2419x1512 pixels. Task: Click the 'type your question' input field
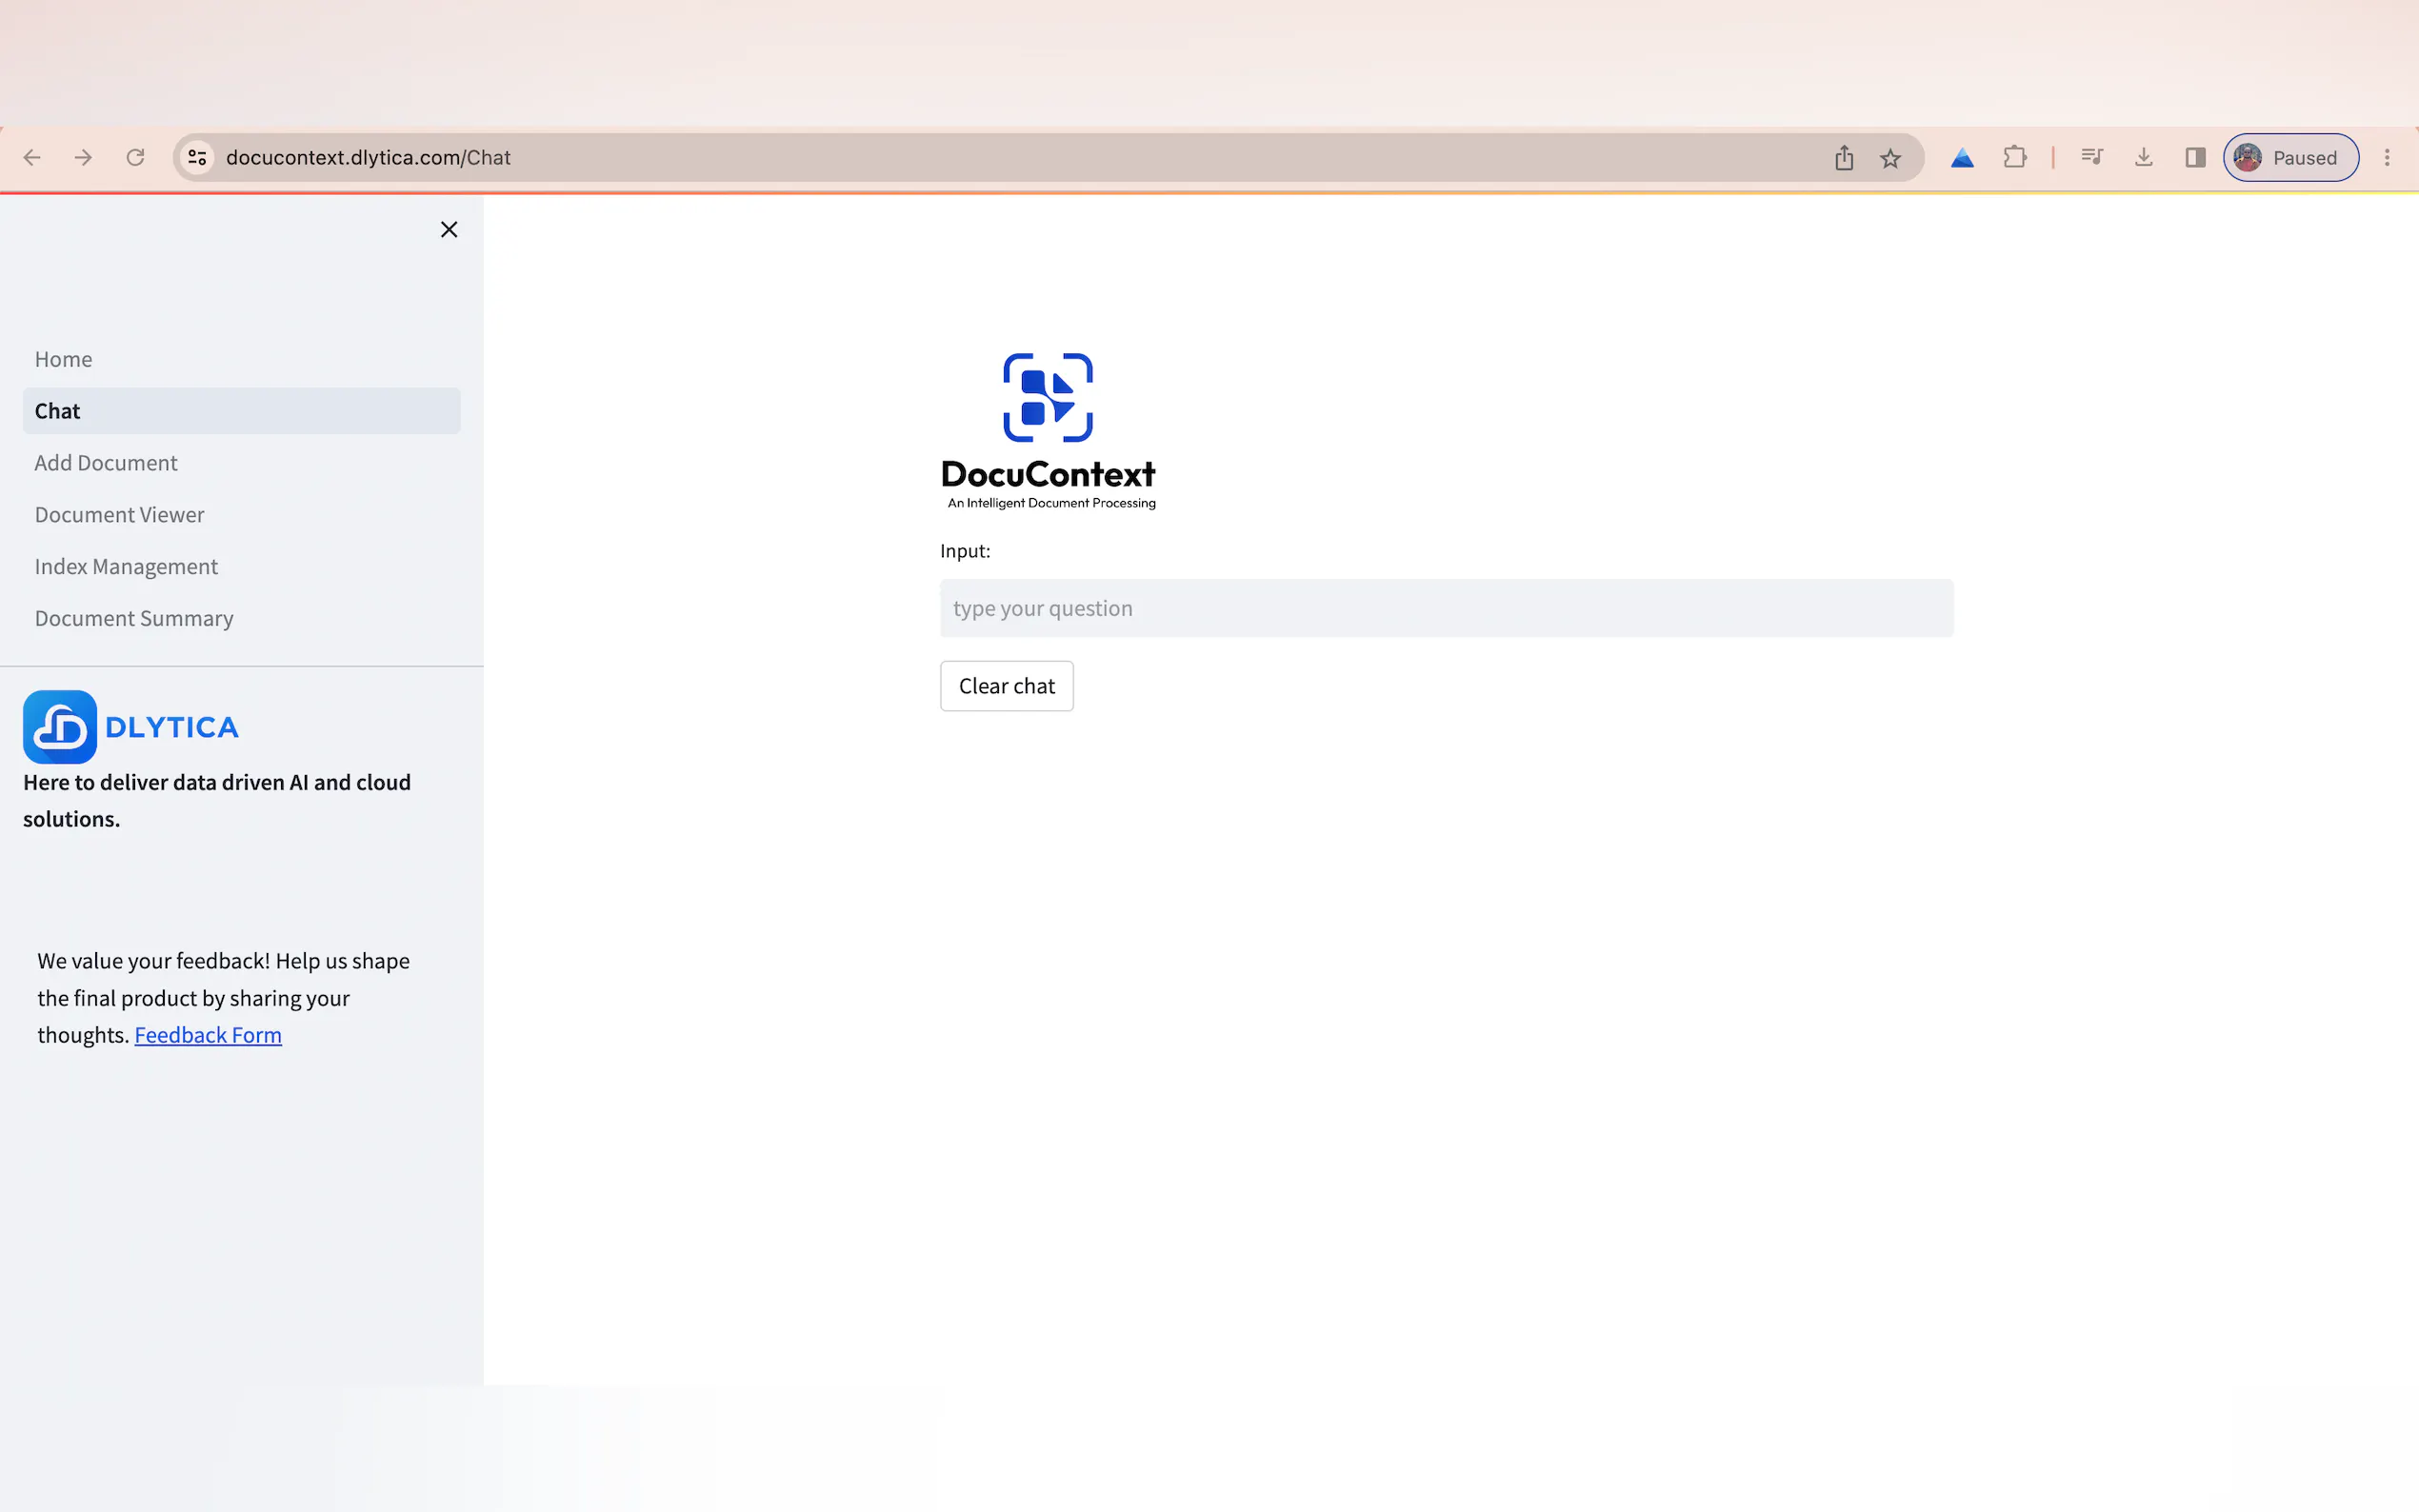1445,608
